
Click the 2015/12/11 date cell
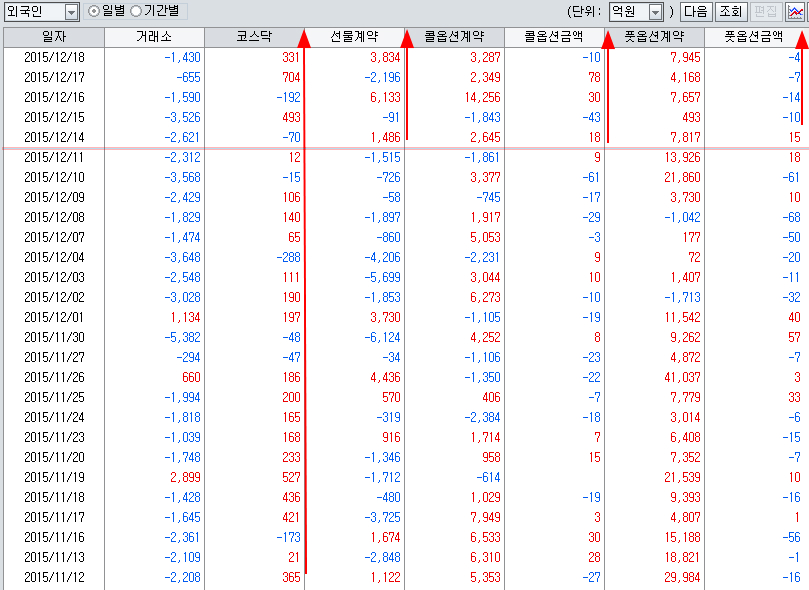click(x=53, y=157)
